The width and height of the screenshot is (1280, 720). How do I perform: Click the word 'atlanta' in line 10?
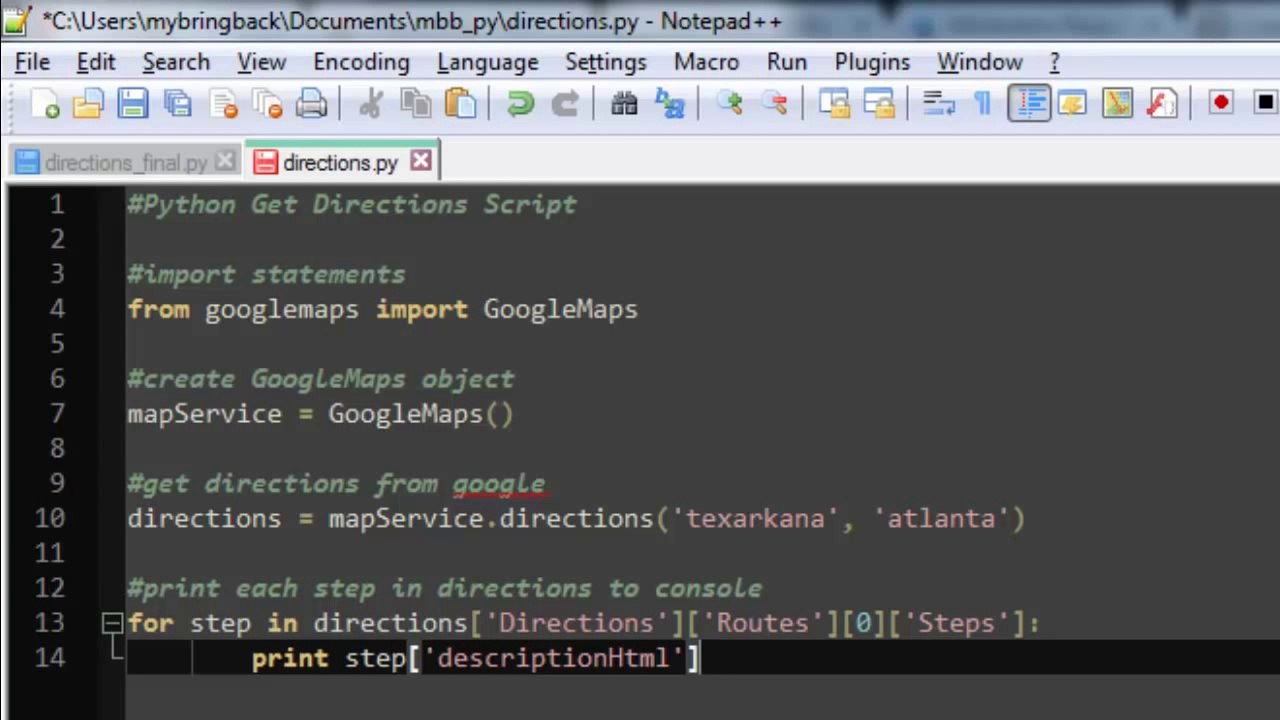942,518
